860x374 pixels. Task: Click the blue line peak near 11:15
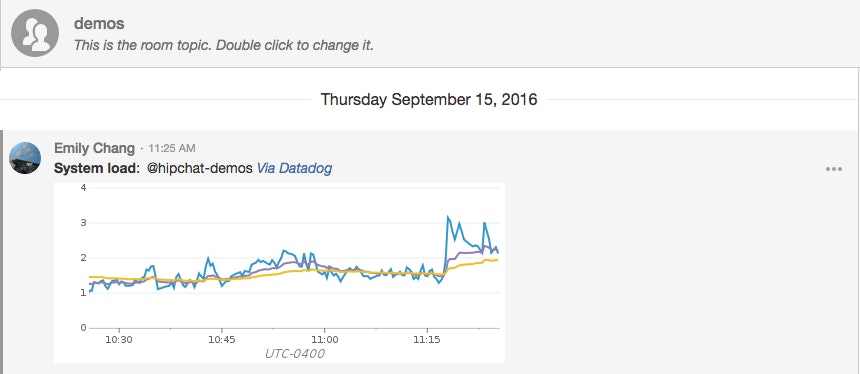pyautogui.click(x=448, y=217)
